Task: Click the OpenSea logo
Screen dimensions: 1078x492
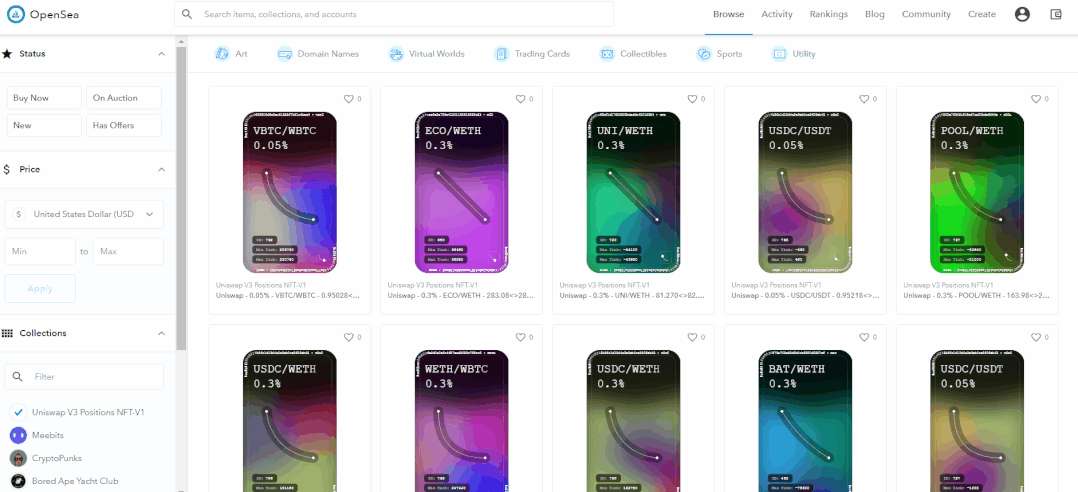Action: click(x=43, y=14)
